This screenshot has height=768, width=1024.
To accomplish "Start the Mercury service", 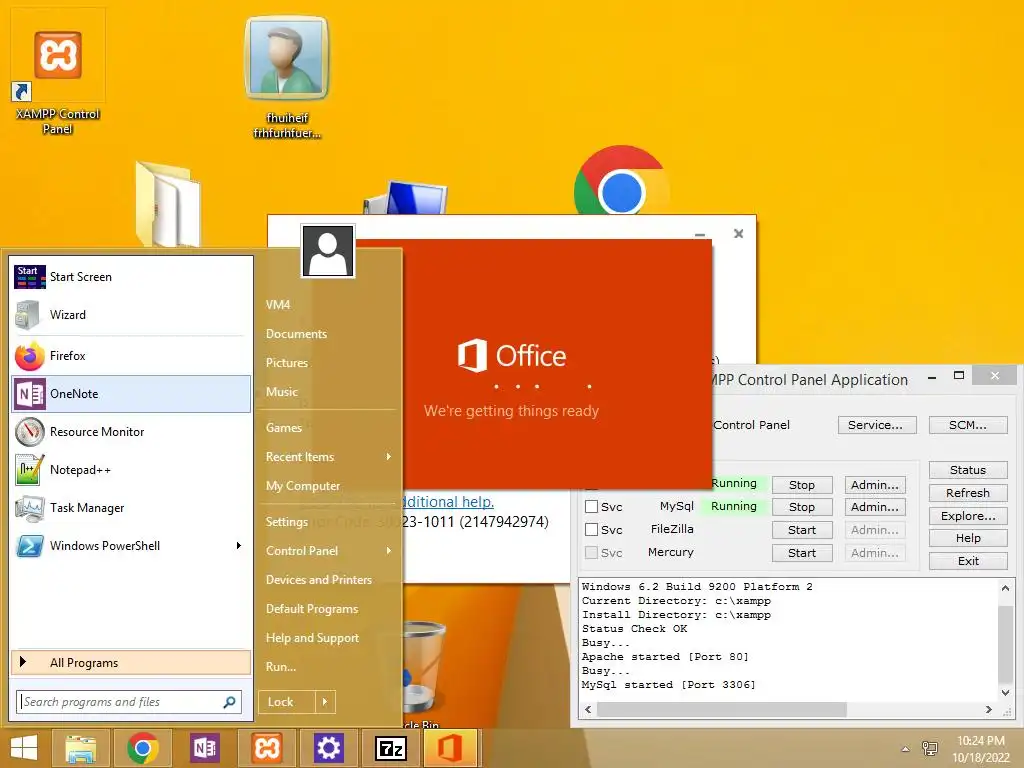I will pos(802,553).
